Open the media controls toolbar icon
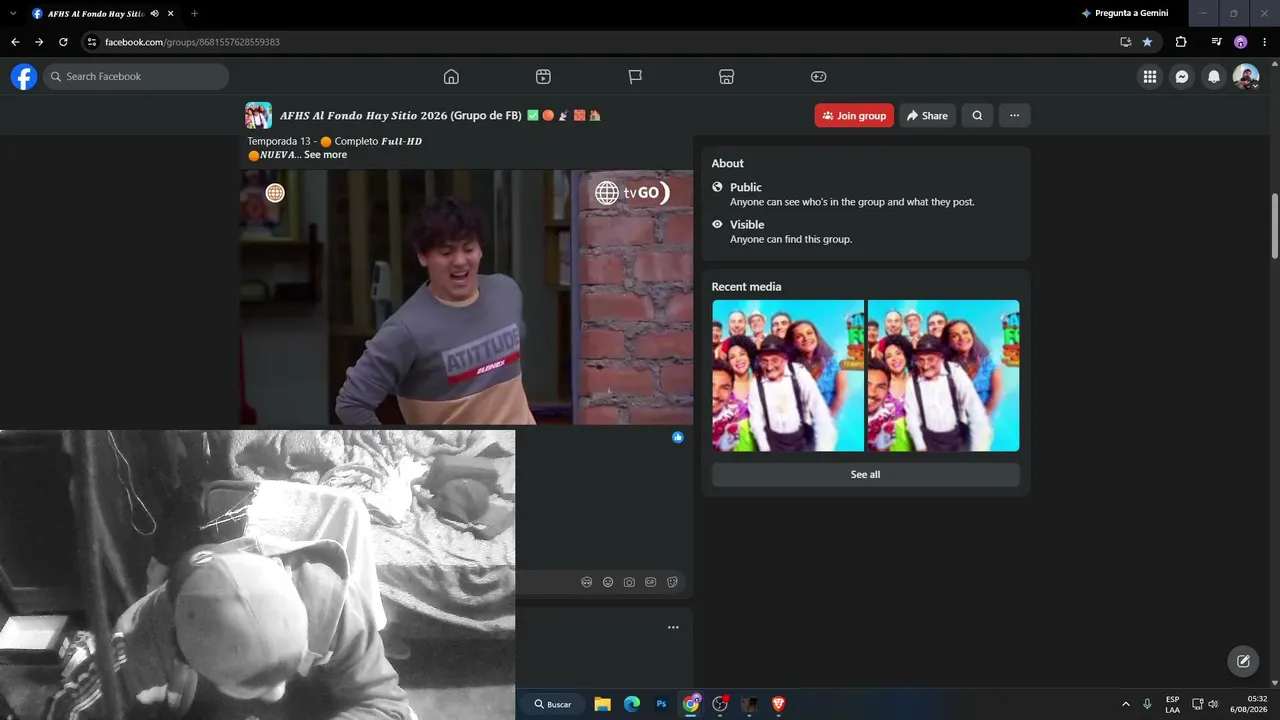This screenshot has height=720, width=1280. [x=1216, y=42]
